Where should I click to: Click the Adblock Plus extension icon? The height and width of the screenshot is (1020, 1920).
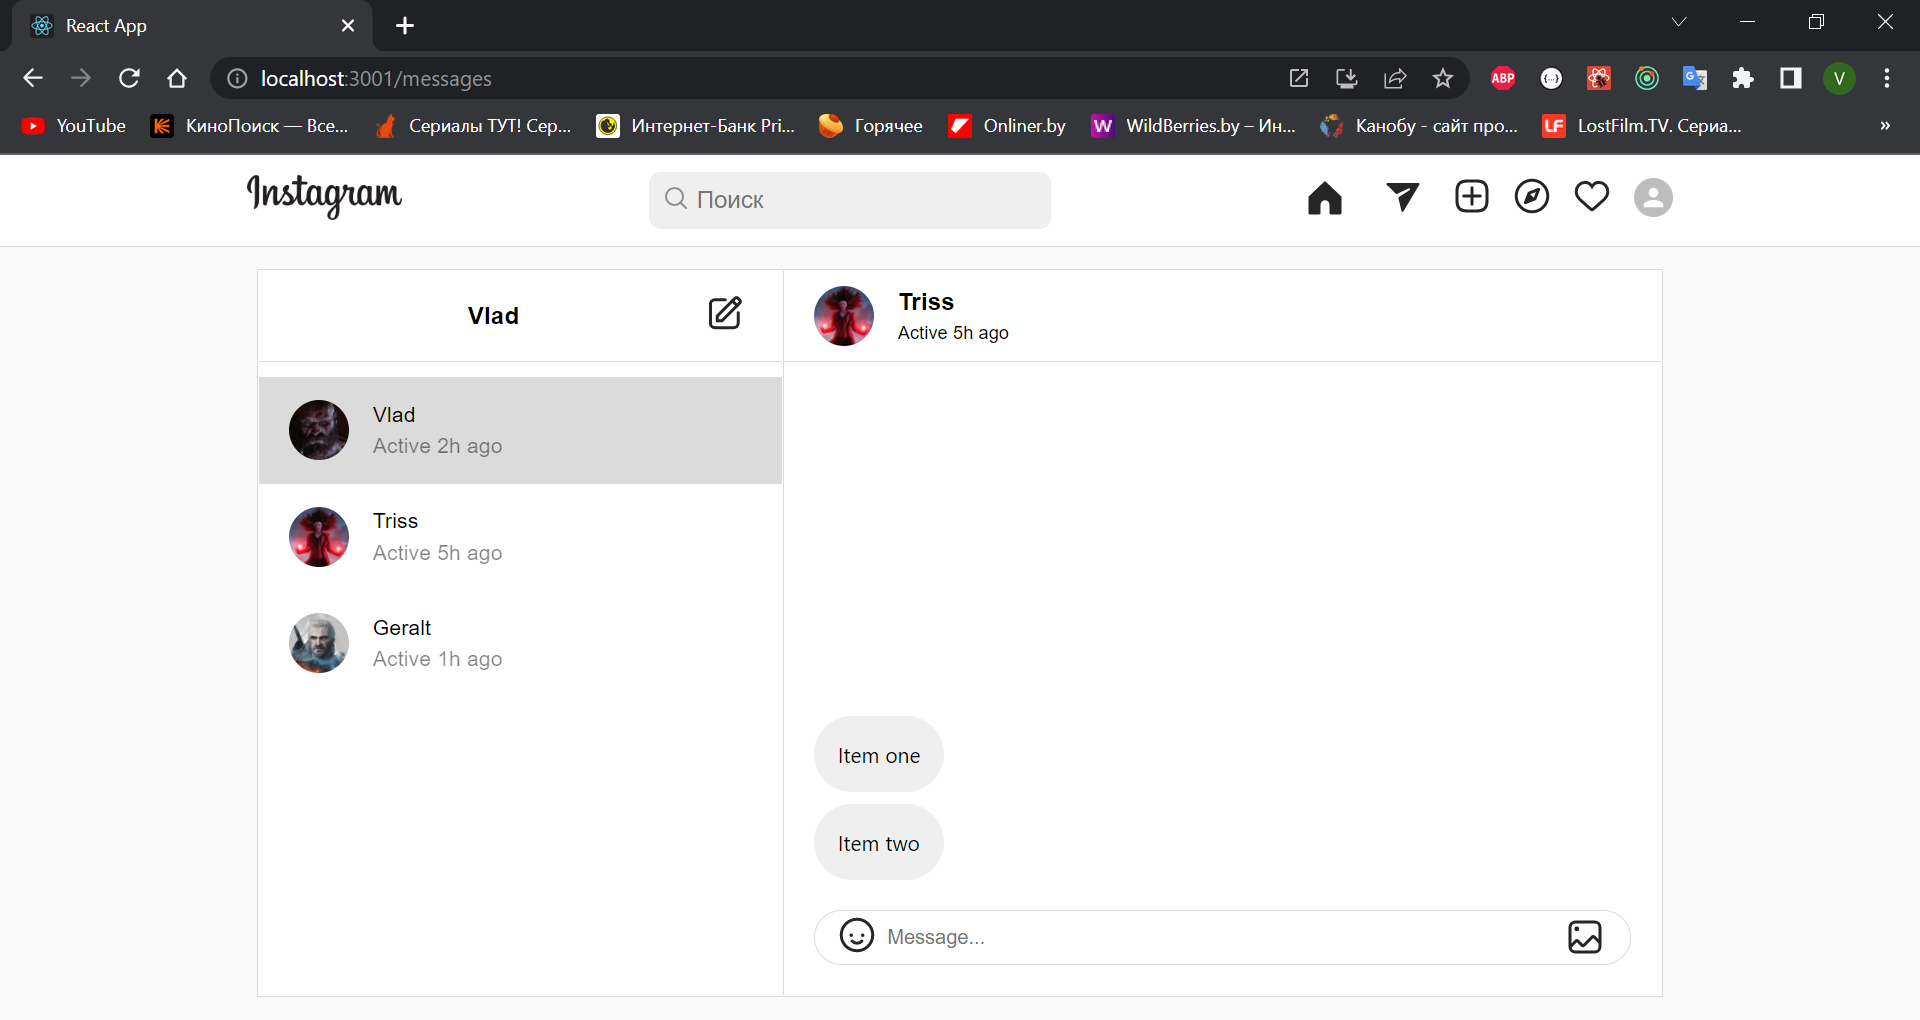1502,78
